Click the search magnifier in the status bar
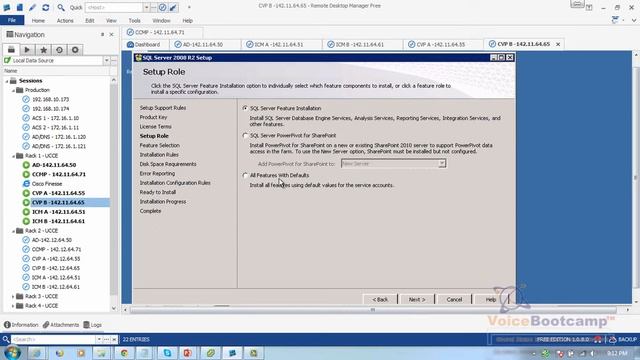Viewport: 640px width, 360px height. 6,339
